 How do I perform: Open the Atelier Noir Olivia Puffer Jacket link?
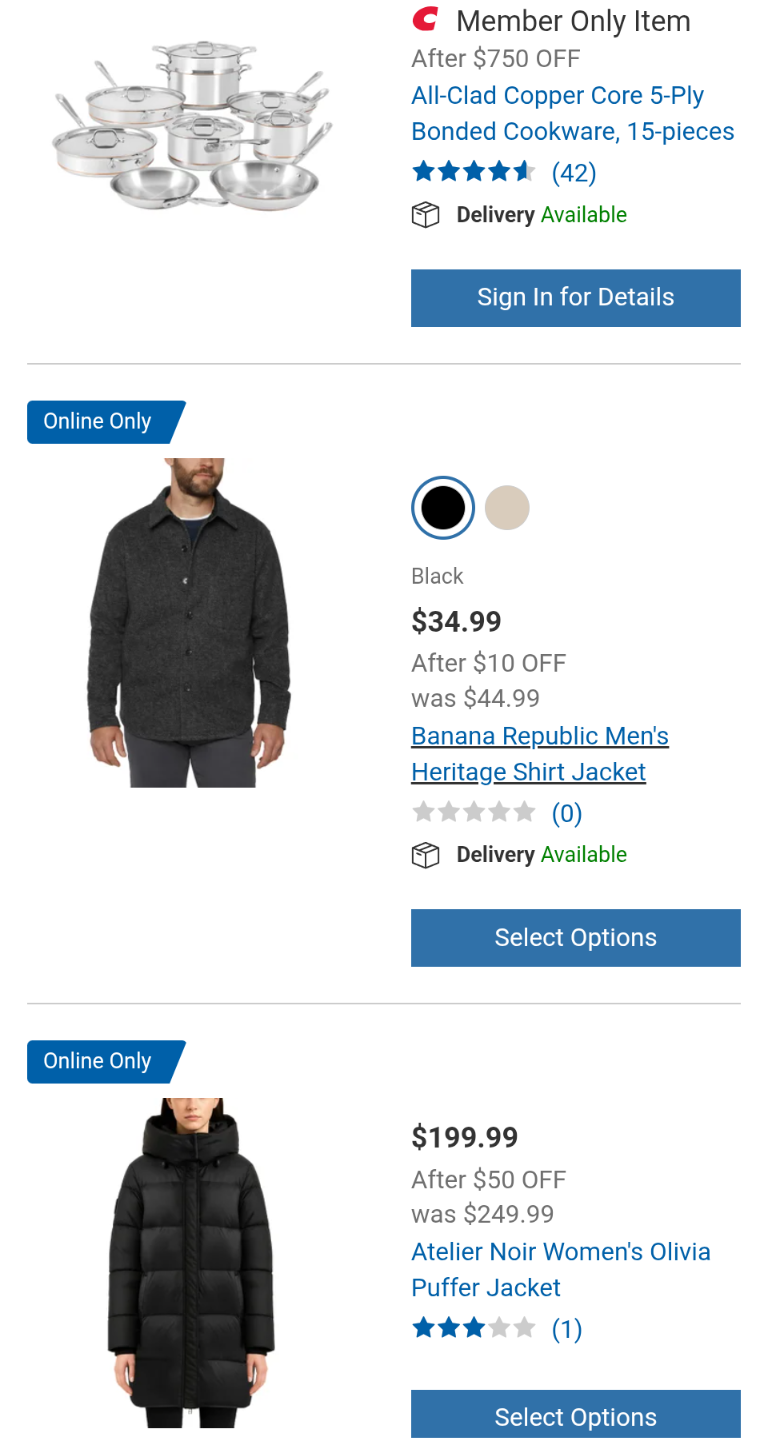click(560, 1269)
